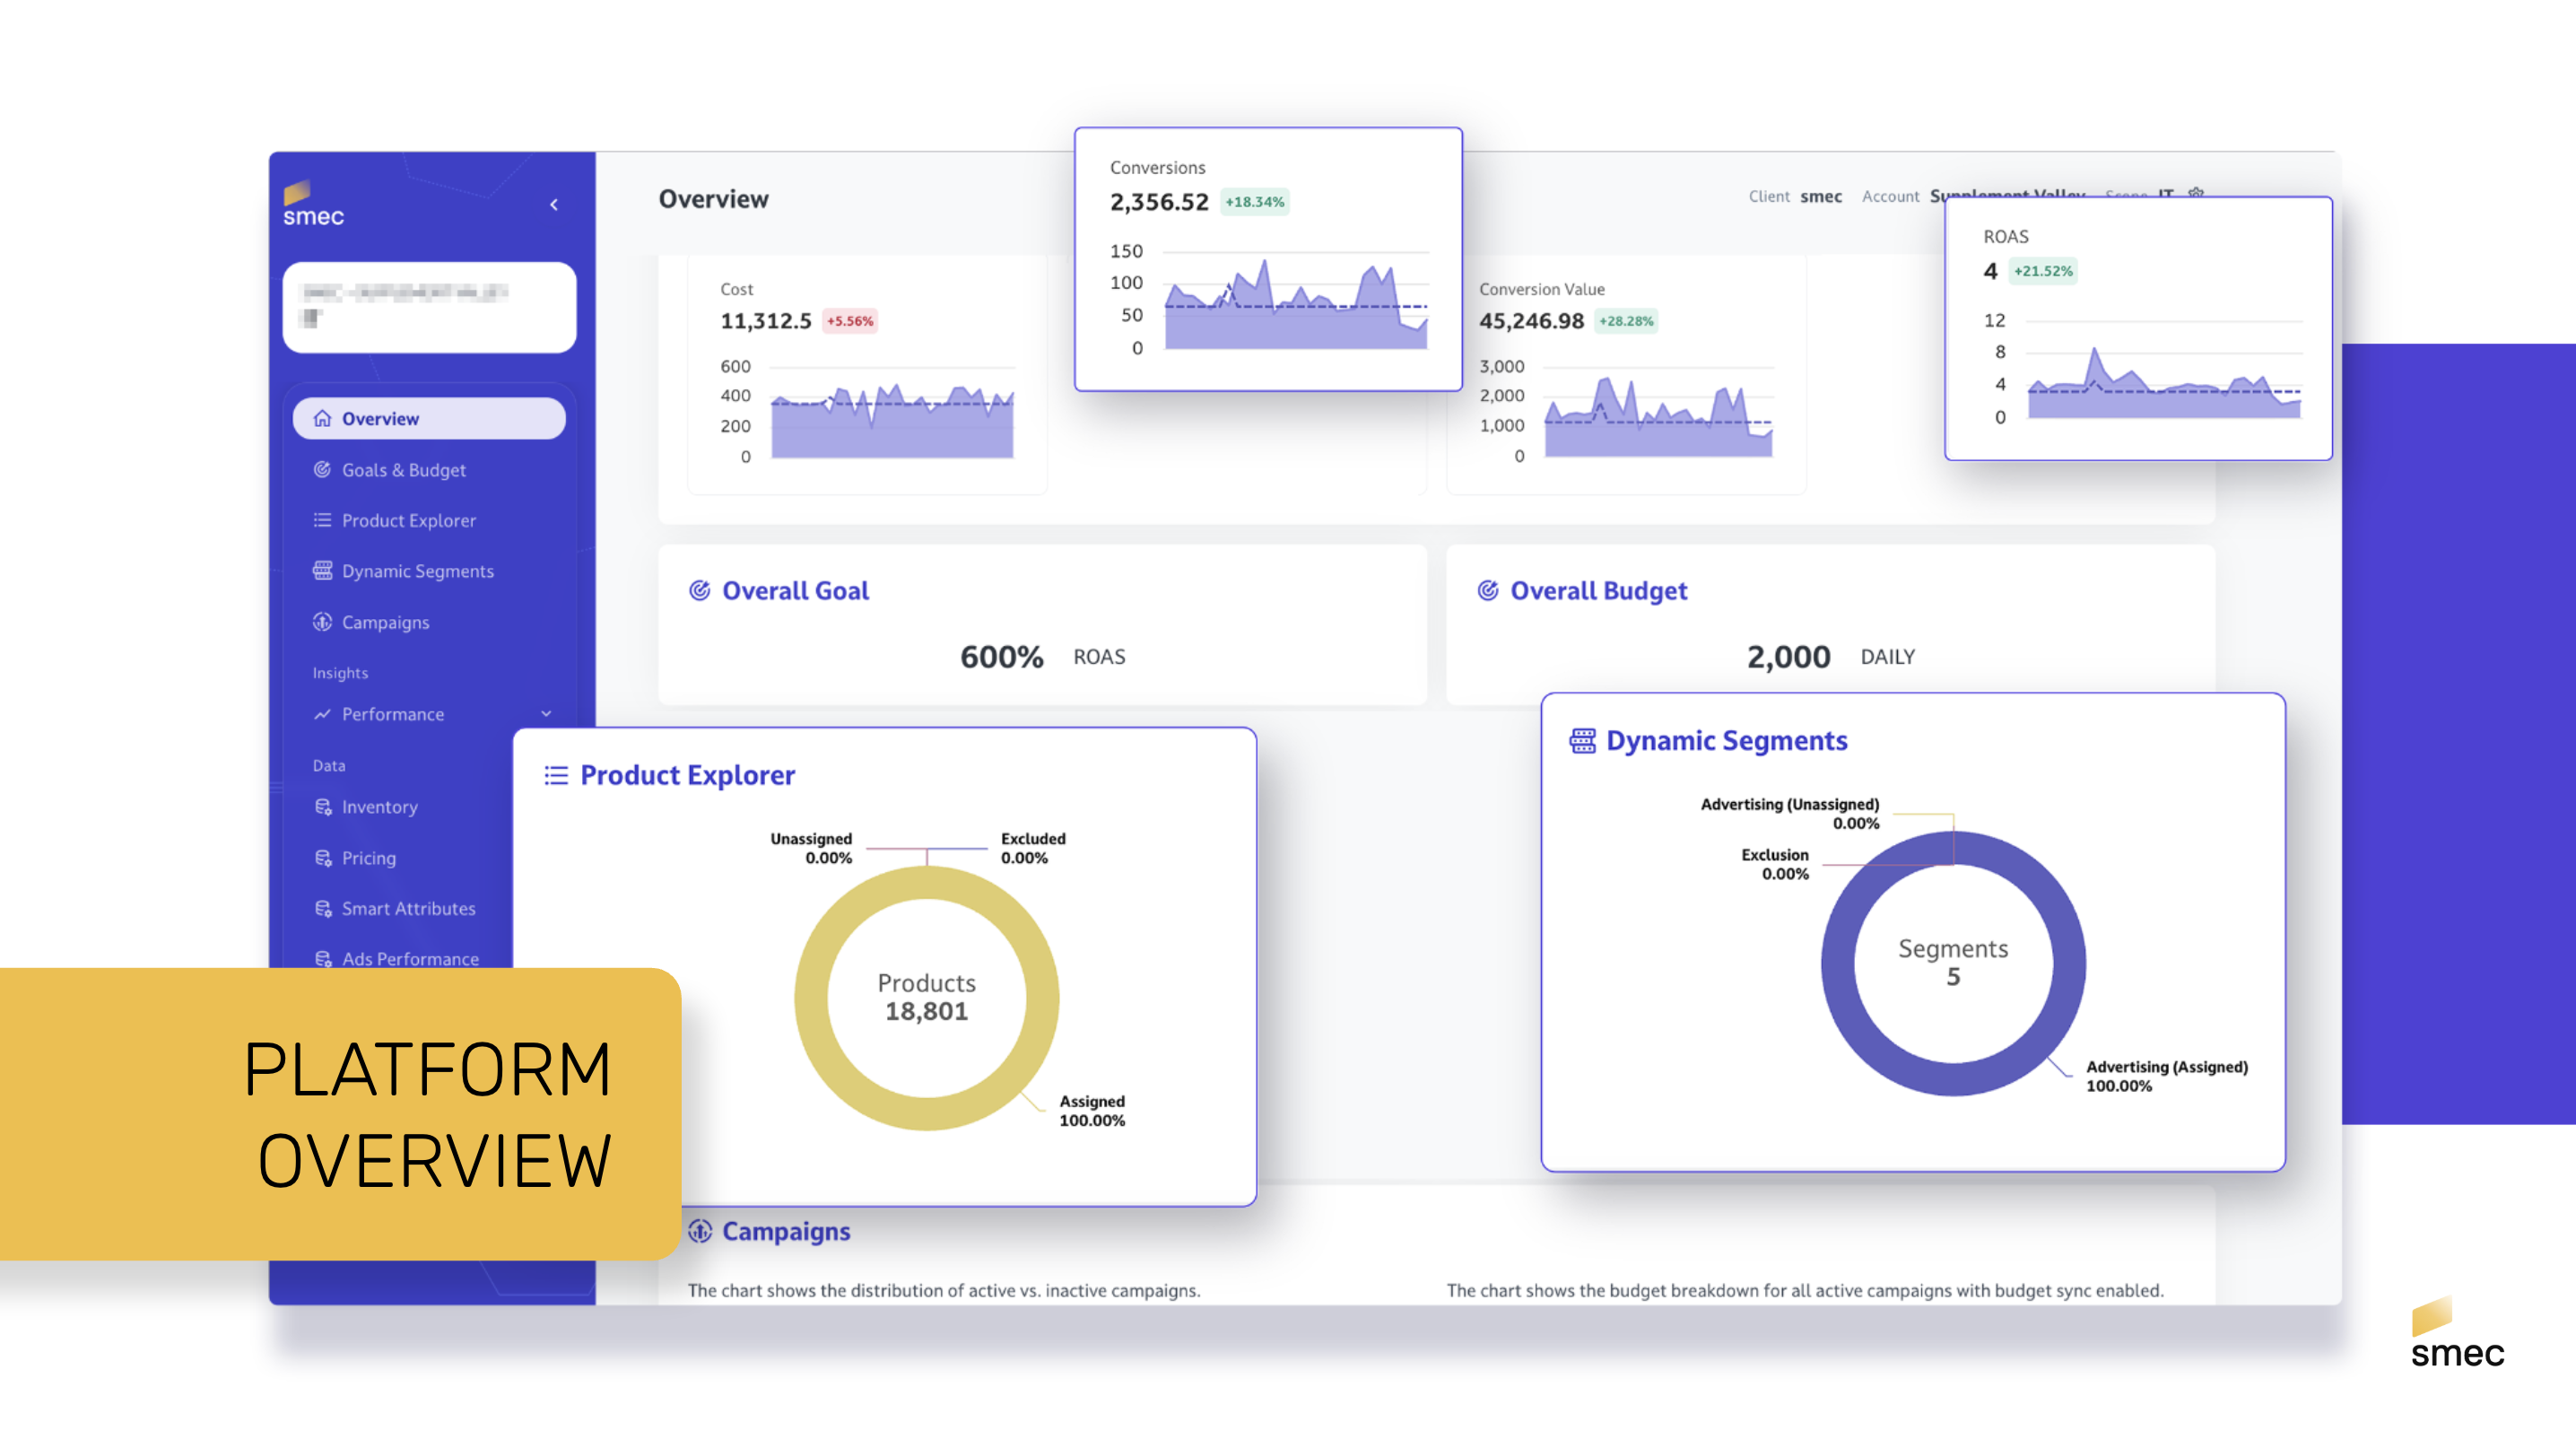2576x1448 pixels.
Task: Click the Campaigns icon in sidebar
Action: pos(322,622)
